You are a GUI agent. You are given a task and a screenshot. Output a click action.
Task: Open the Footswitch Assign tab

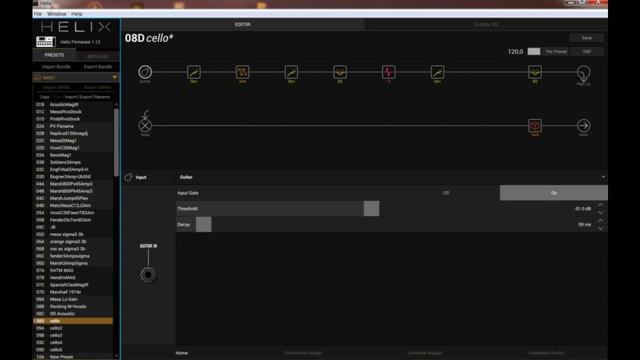click(x=303, y=353)
